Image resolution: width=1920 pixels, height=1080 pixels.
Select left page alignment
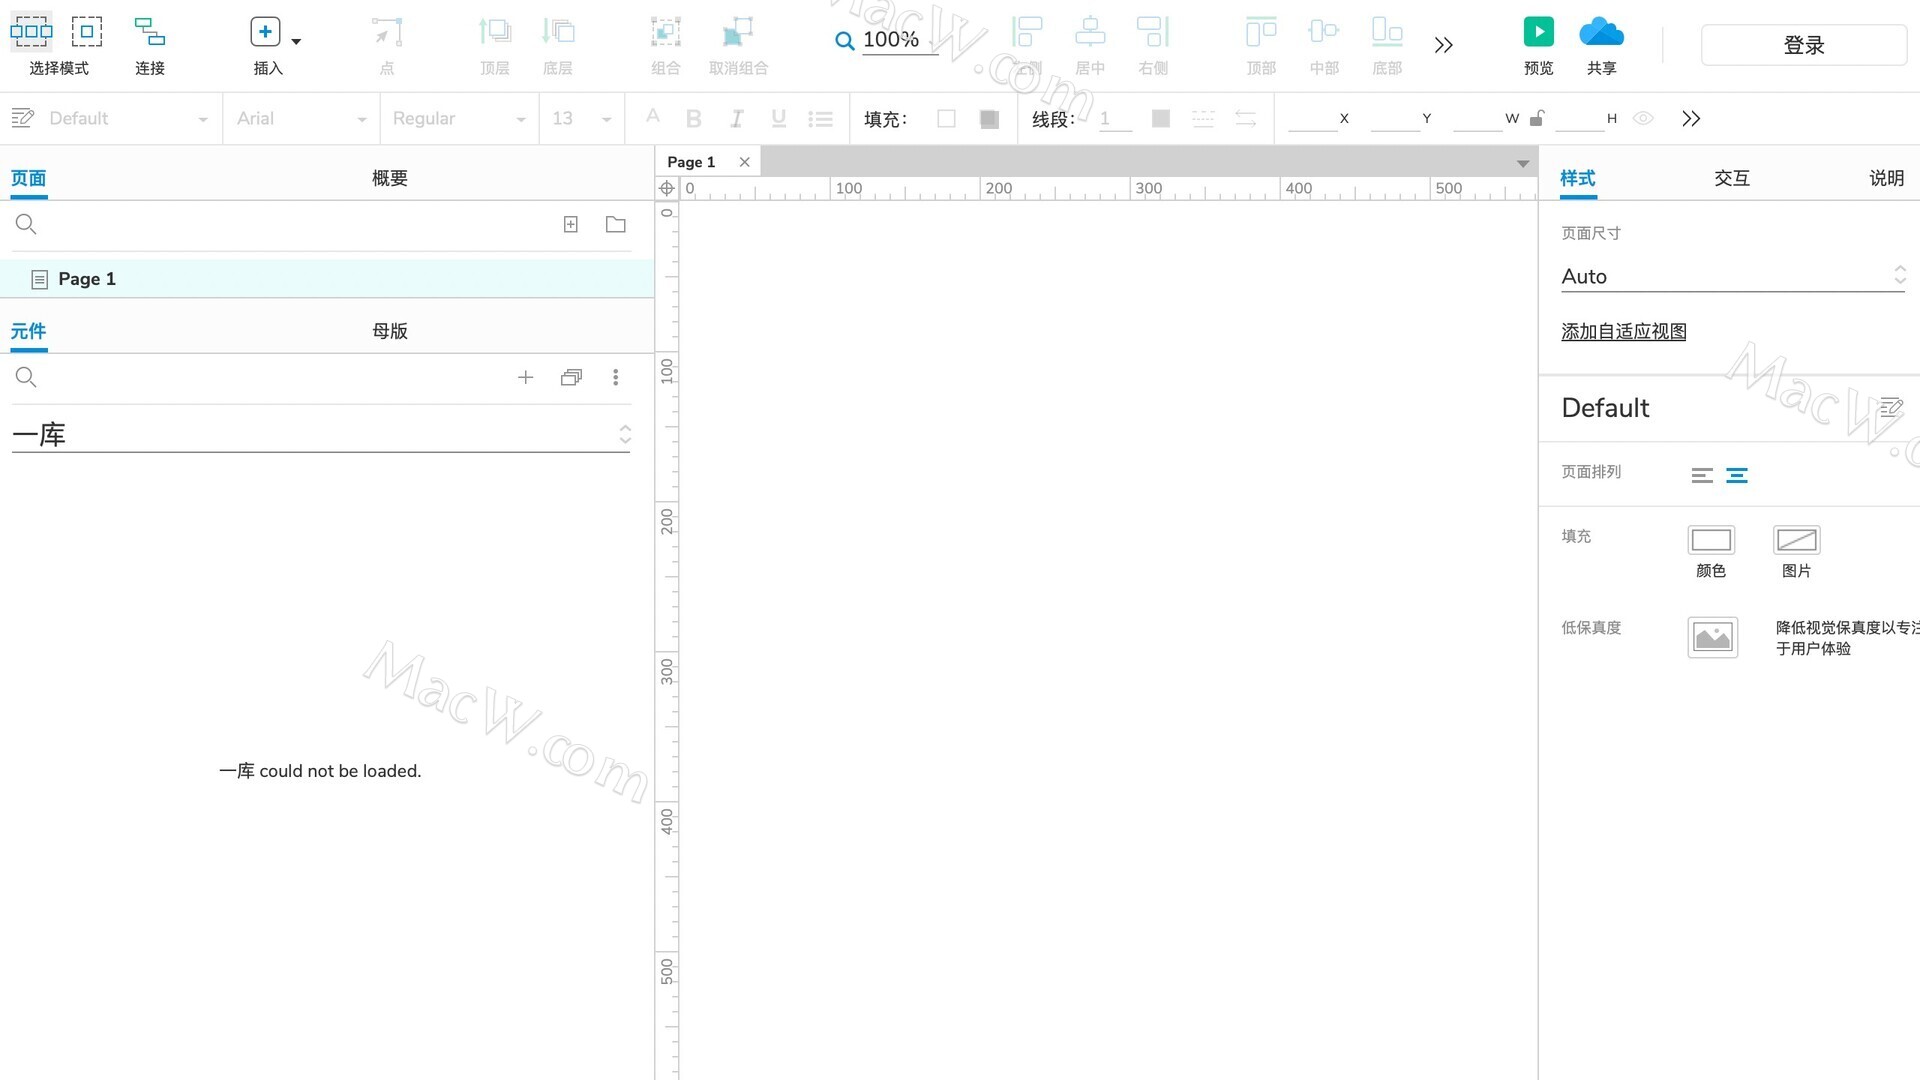click(1702, 476)
